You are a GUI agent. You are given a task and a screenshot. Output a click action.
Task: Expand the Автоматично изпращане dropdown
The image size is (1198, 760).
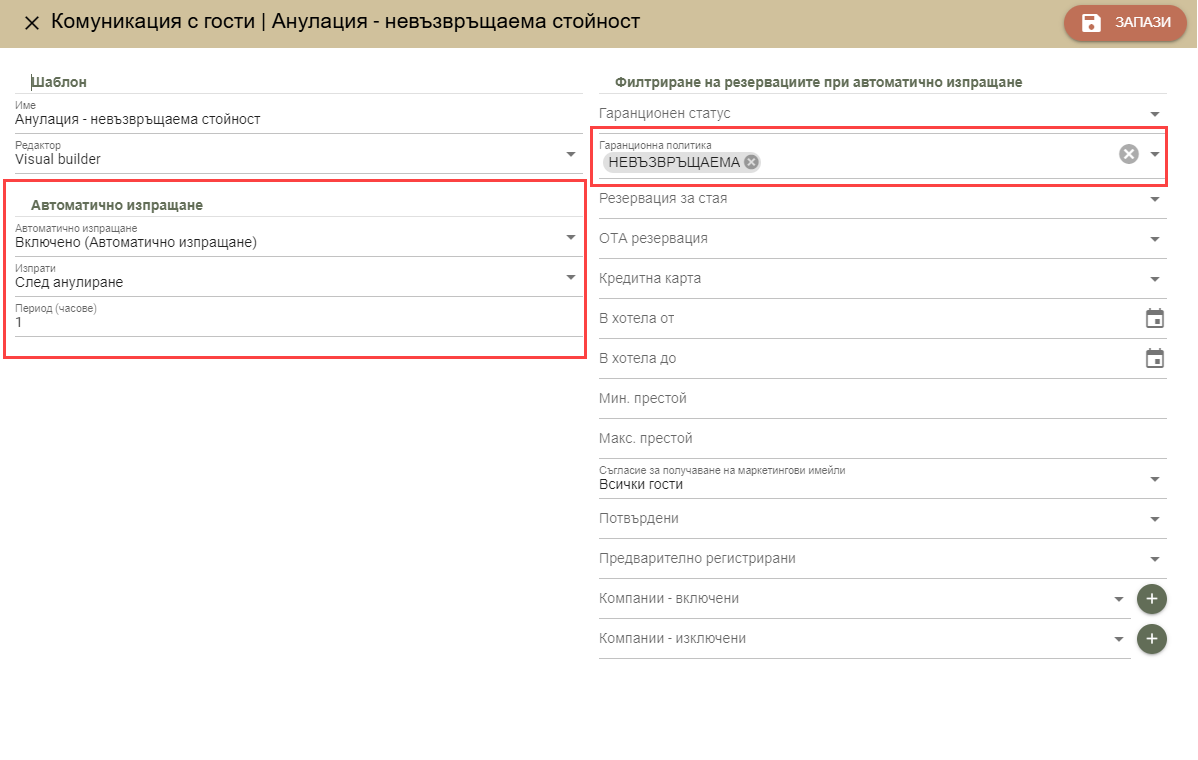tap(299, 237)
